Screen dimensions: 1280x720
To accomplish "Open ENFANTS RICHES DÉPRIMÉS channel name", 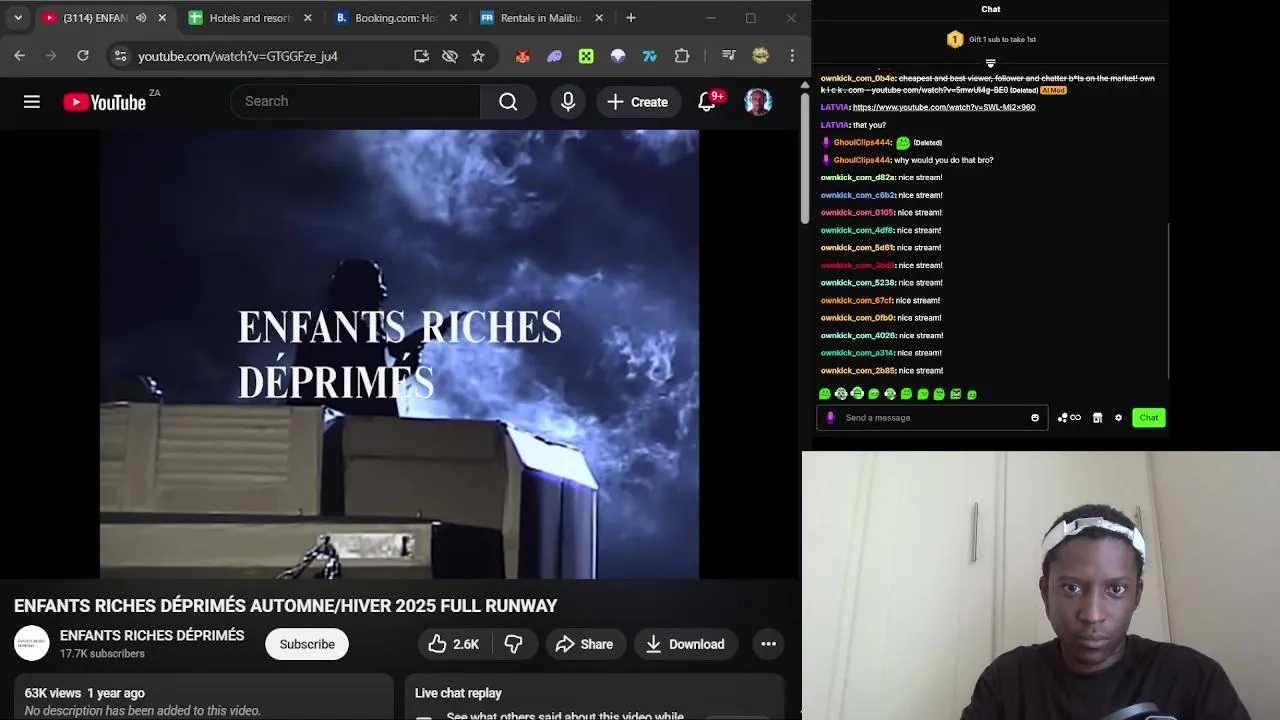I will pos(152,635).
